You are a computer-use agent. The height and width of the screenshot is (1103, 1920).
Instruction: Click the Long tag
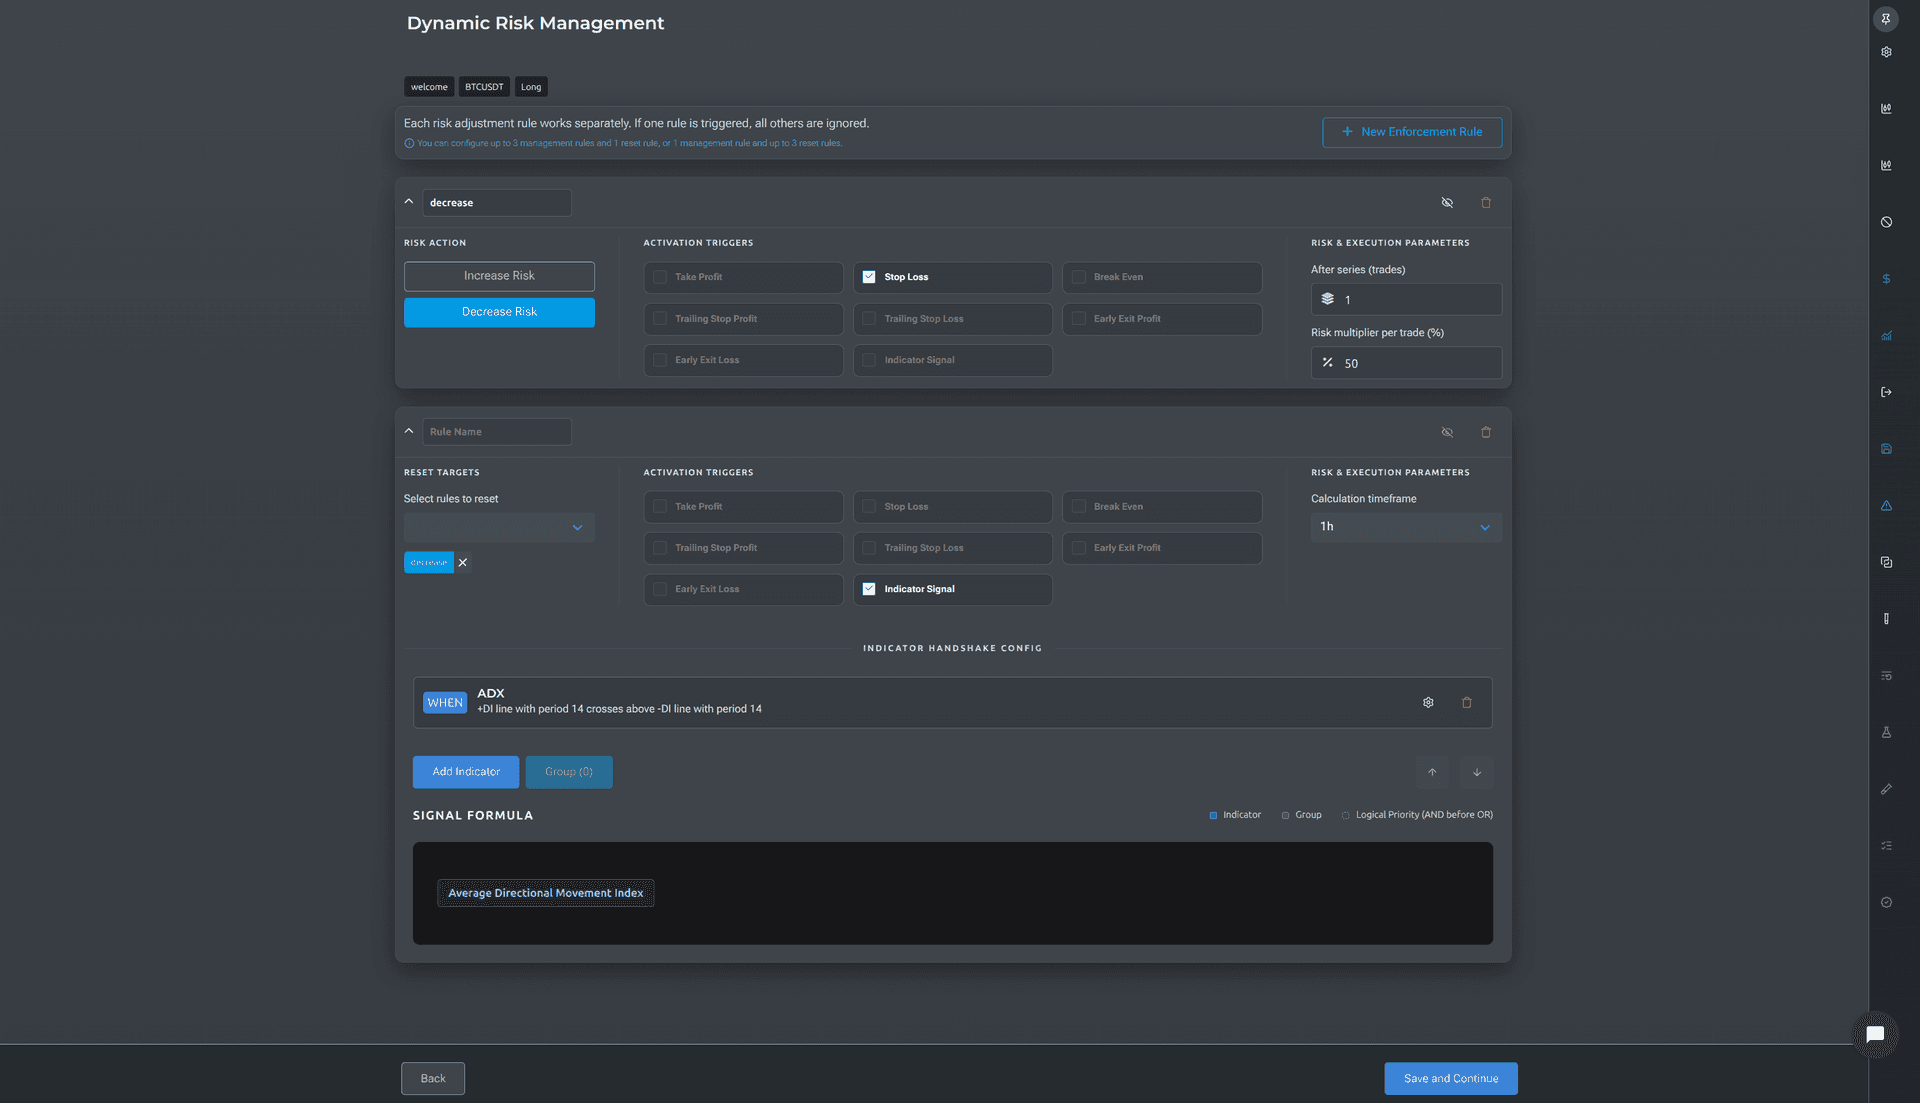coord(531,87)
